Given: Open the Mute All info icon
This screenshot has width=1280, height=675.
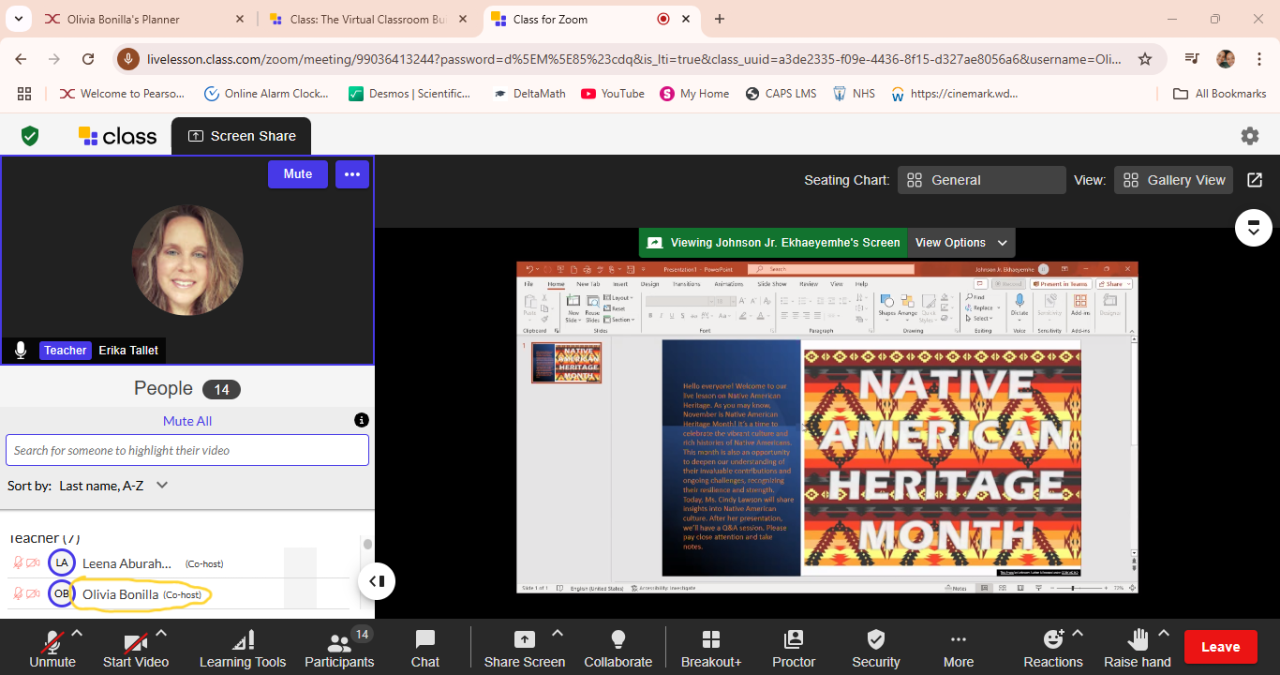Looking at the screenshot, I should coord(362,420).
